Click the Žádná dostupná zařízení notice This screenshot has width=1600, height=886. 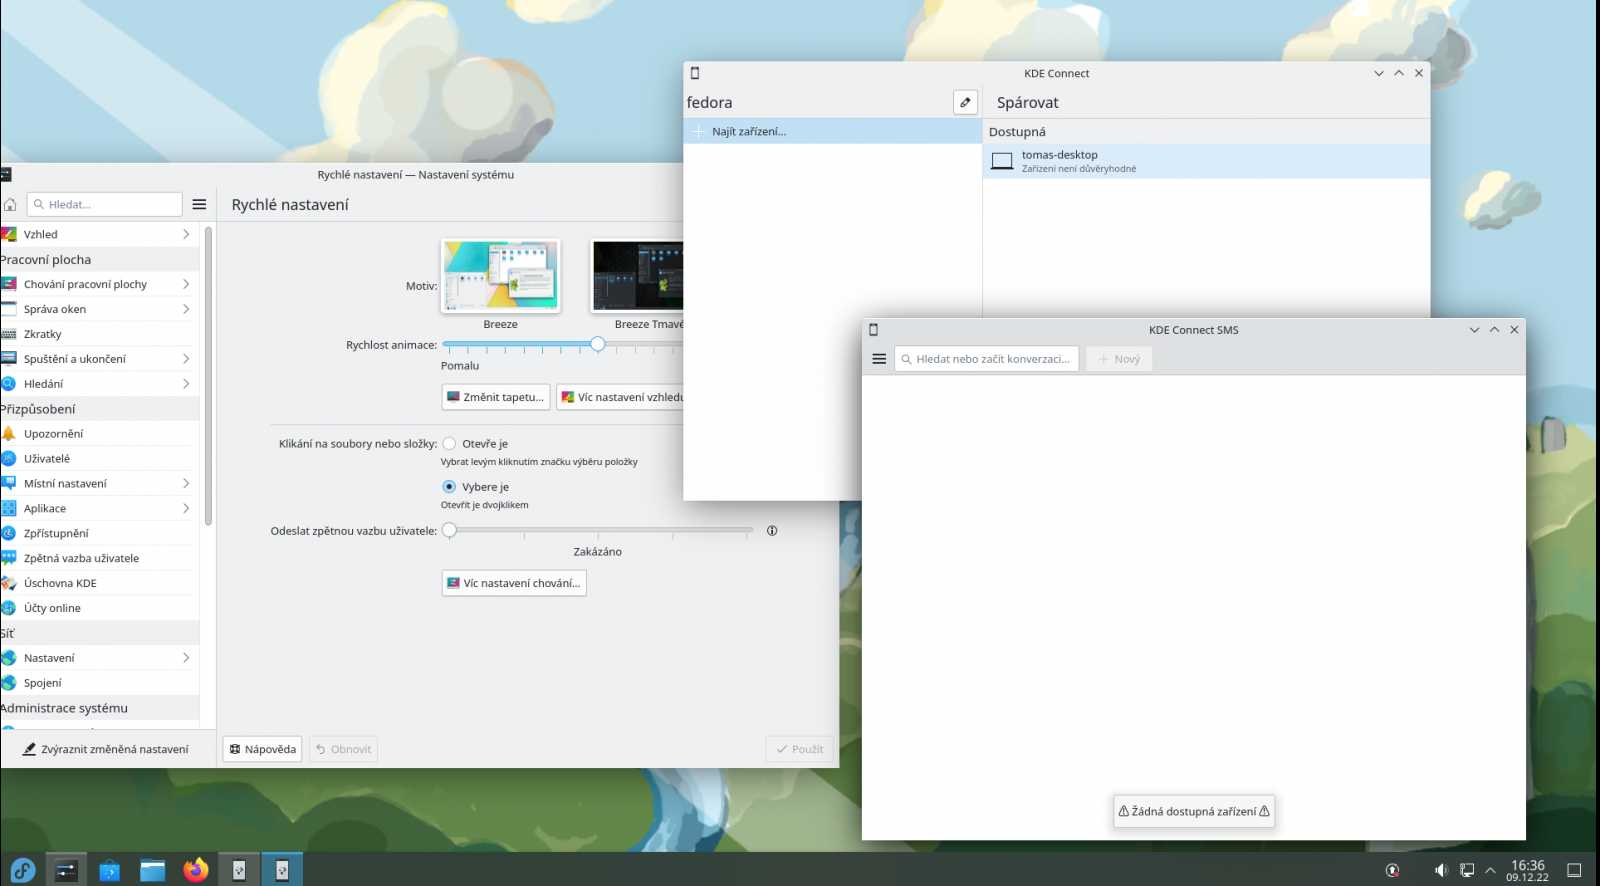pos(1194,811)
